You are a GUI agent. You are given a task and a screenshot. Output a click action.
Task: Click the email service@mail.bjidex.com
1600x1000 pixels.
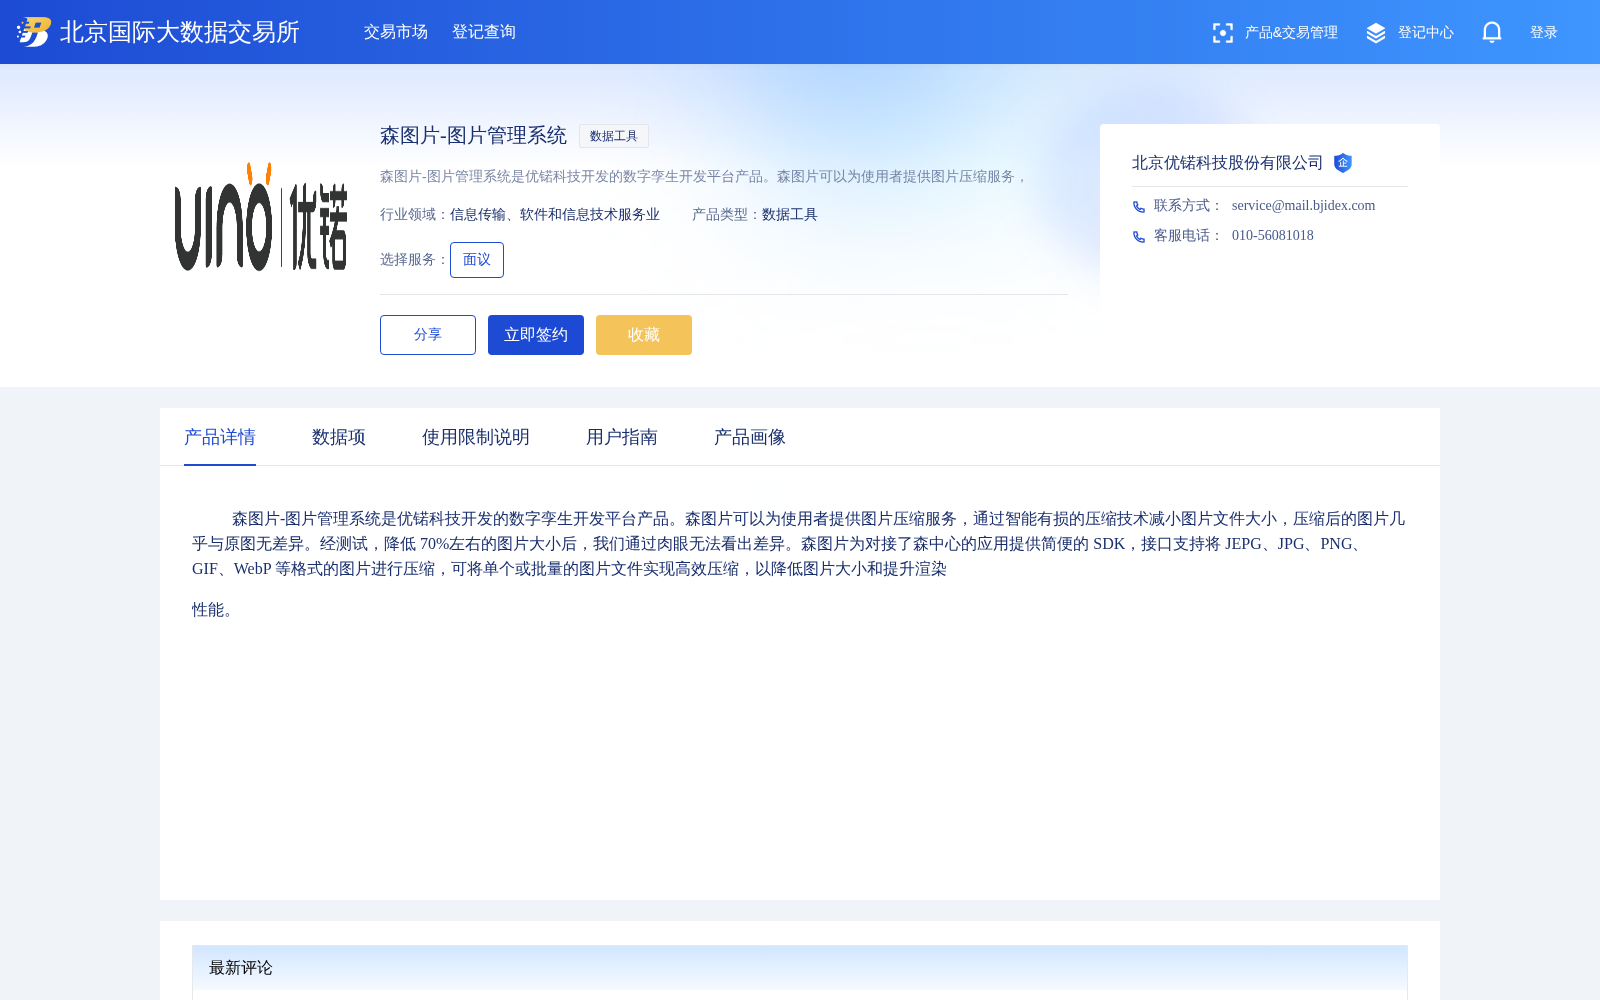tap(1303, 205)
